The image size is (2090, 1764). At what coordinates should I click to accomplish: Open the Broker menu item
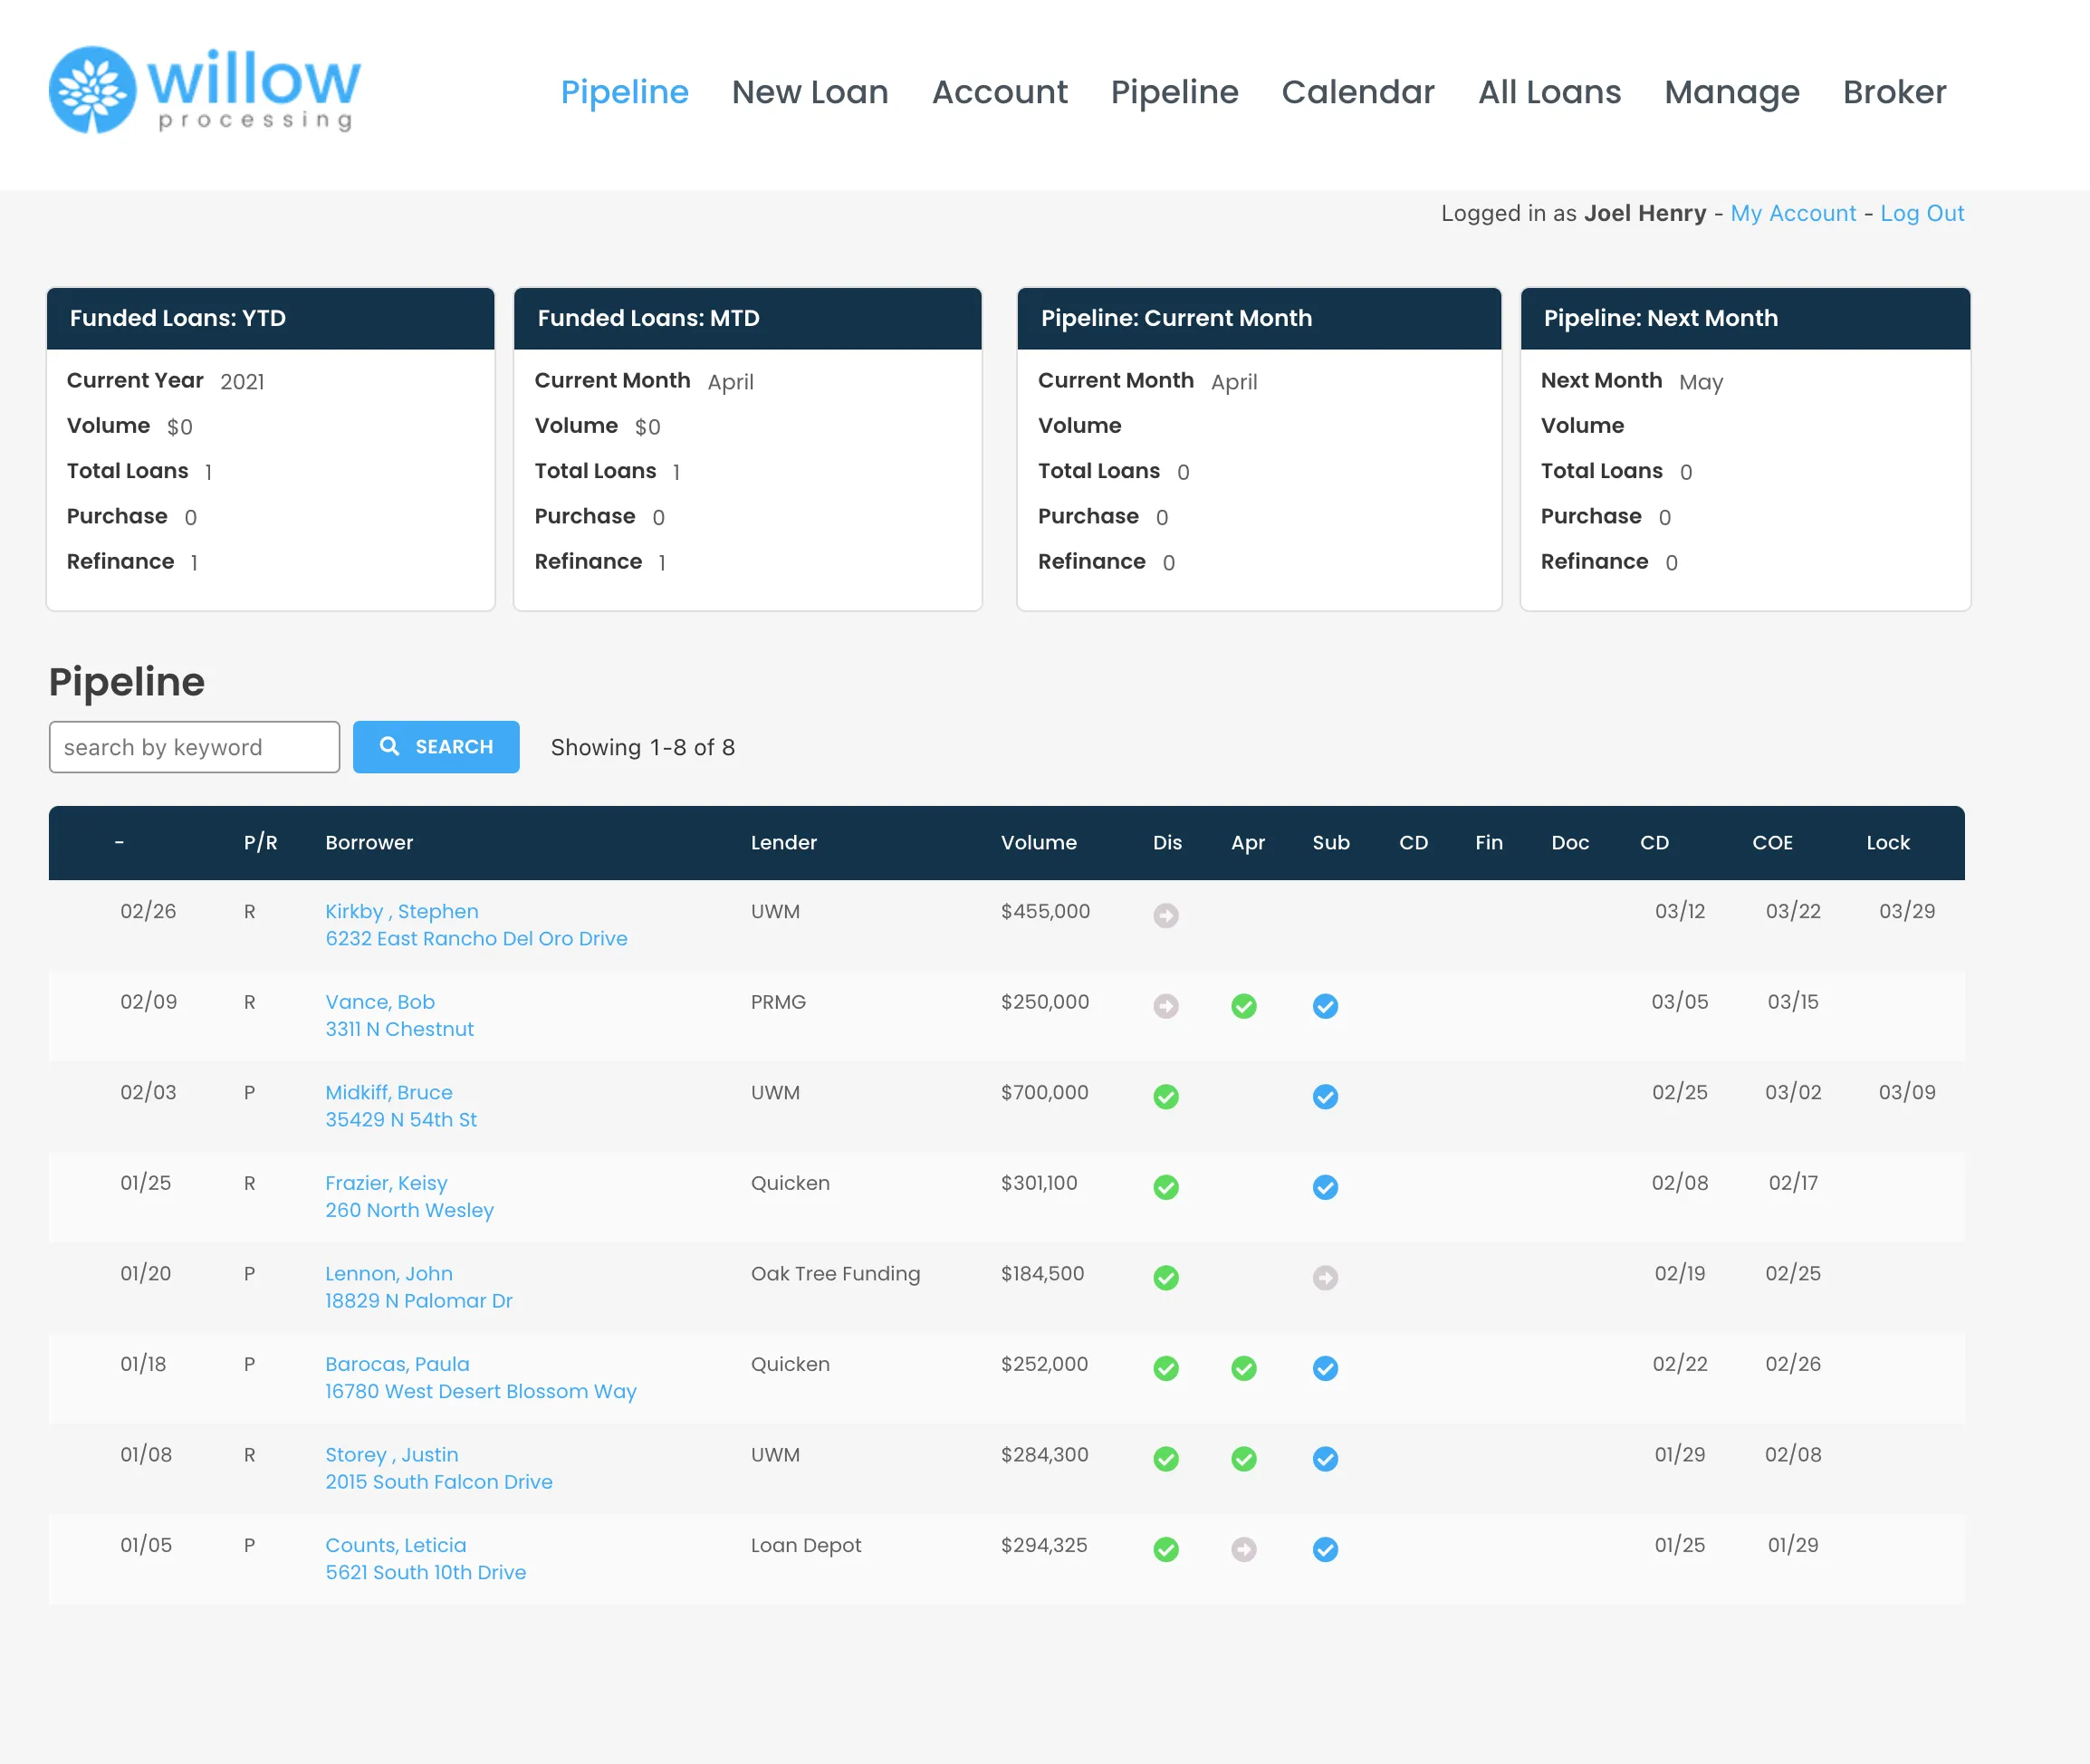tap(1895, 92)
